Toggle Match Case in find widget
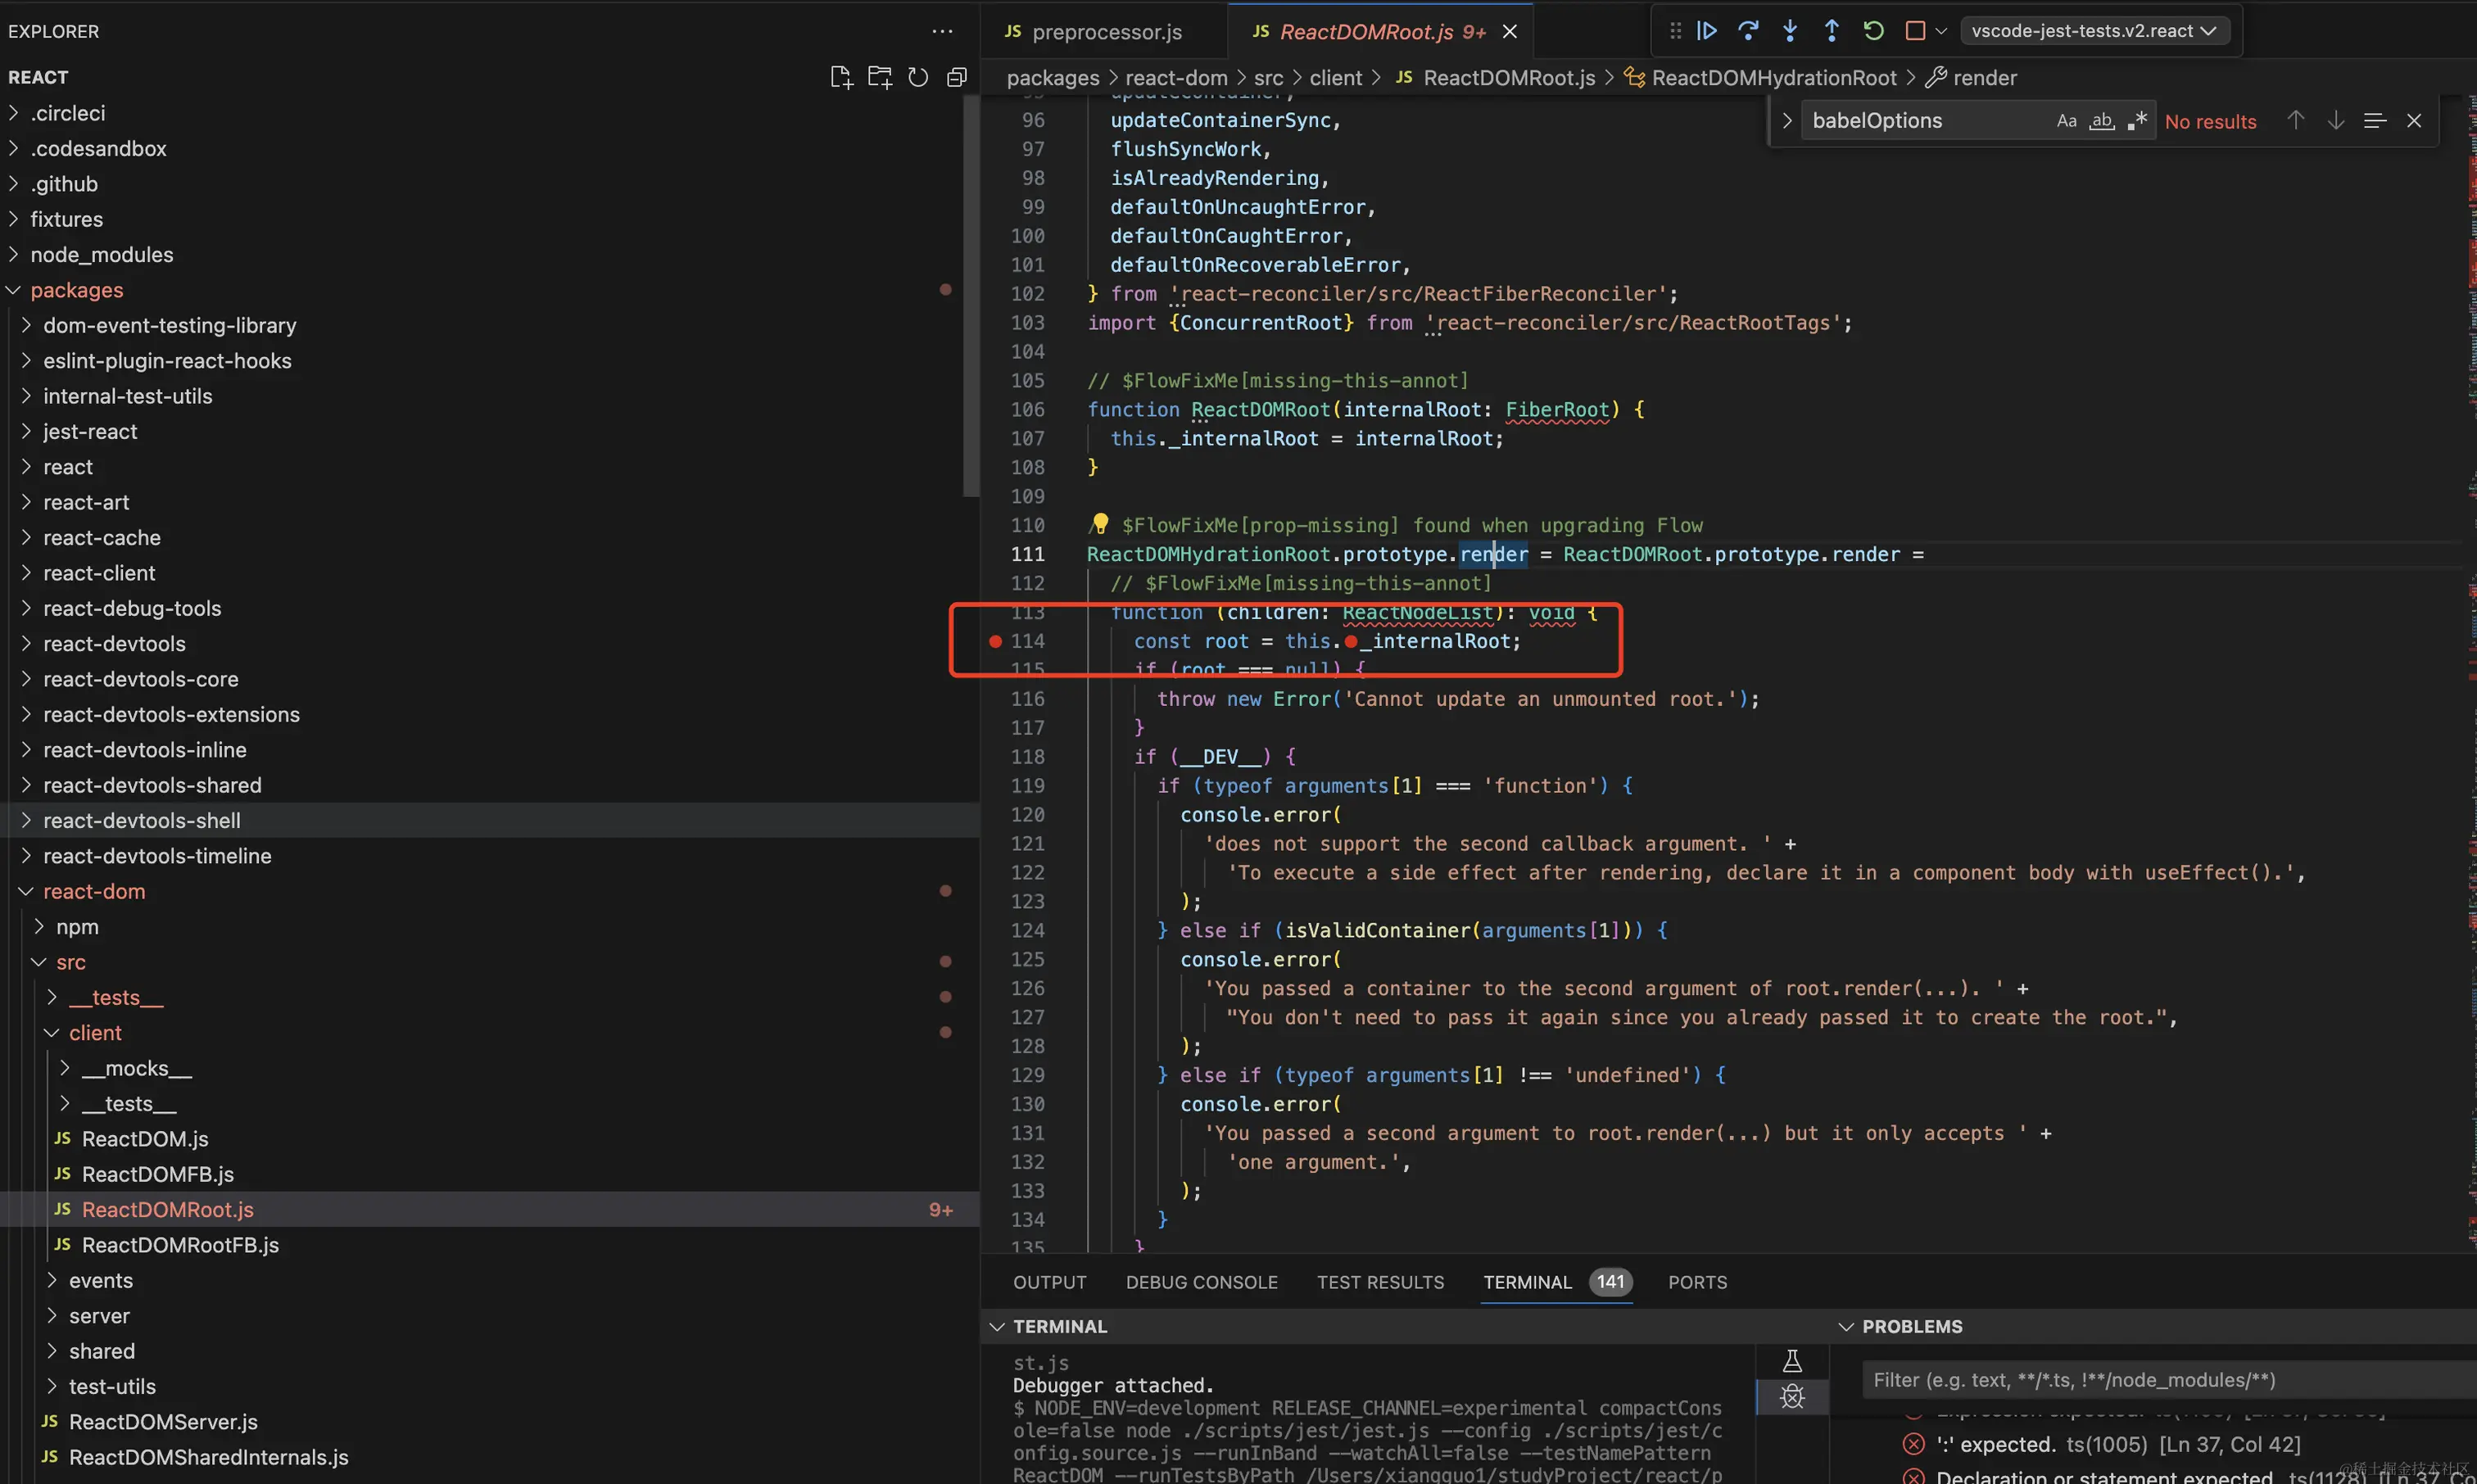The width and height of the screenshot is (2477, 1484). click(2066, 121)
